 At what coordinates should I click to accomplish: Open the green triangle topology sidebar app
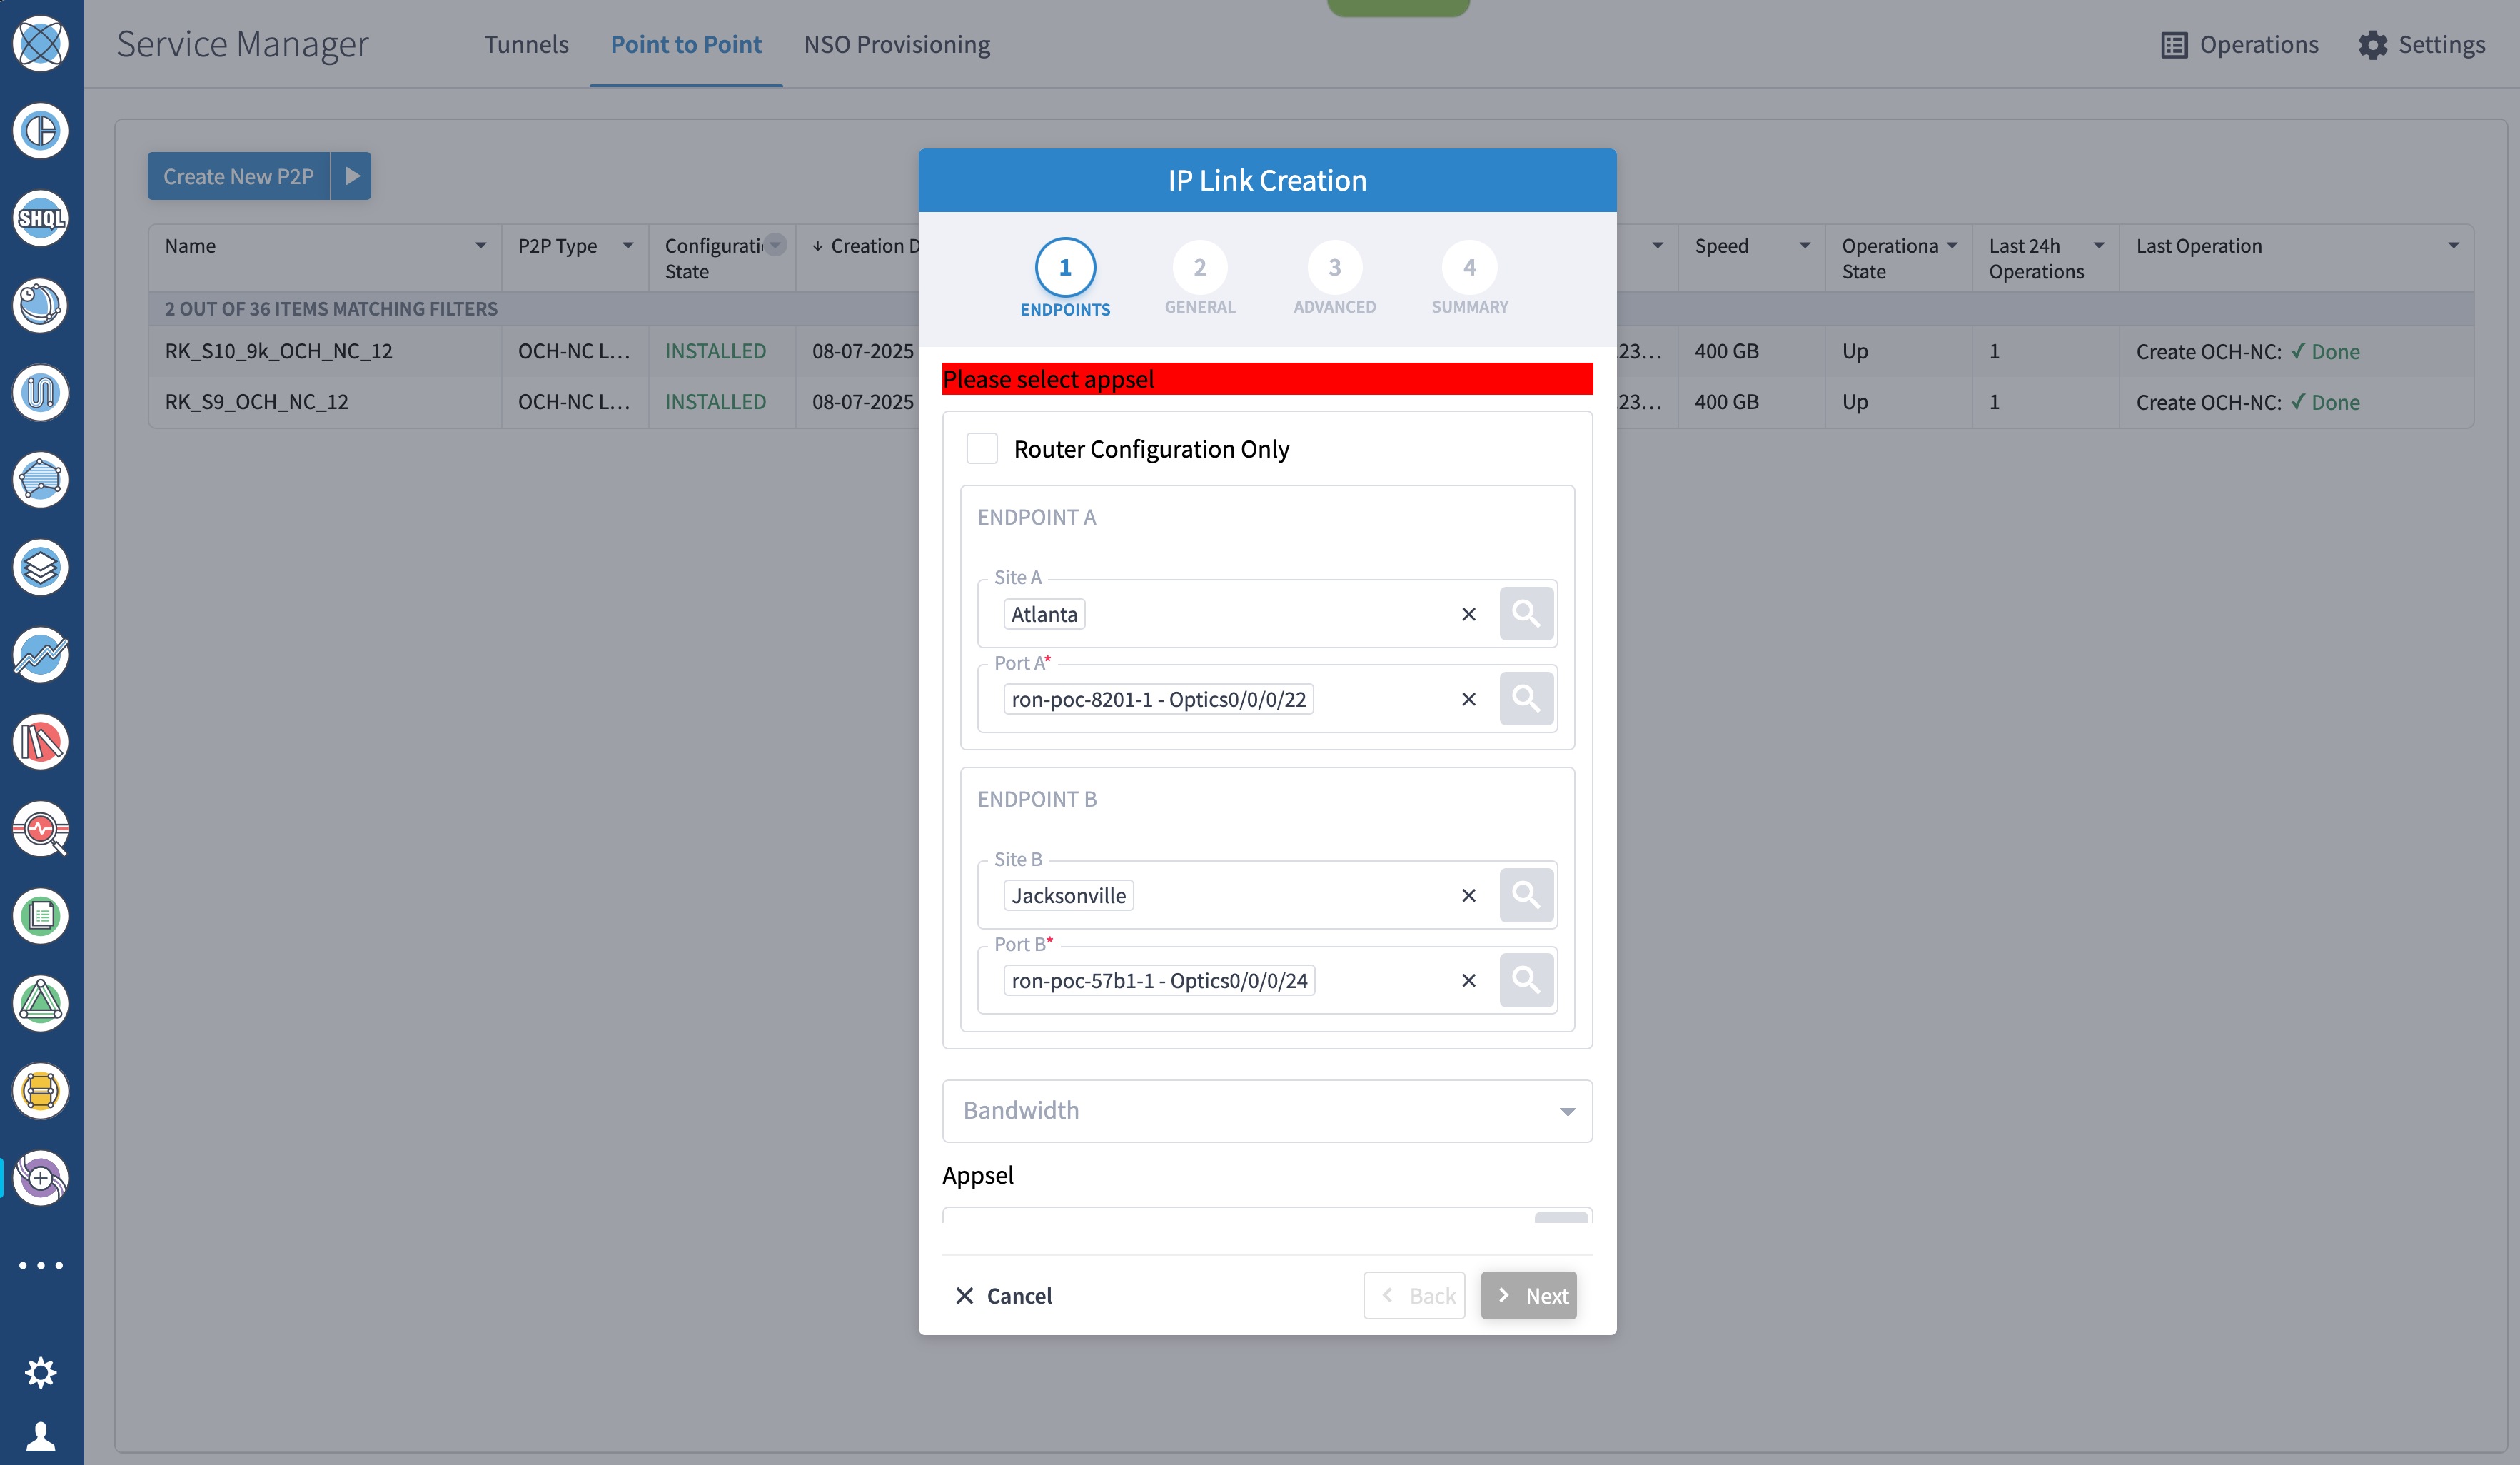pyautogui.click(x=41, y=1003)
